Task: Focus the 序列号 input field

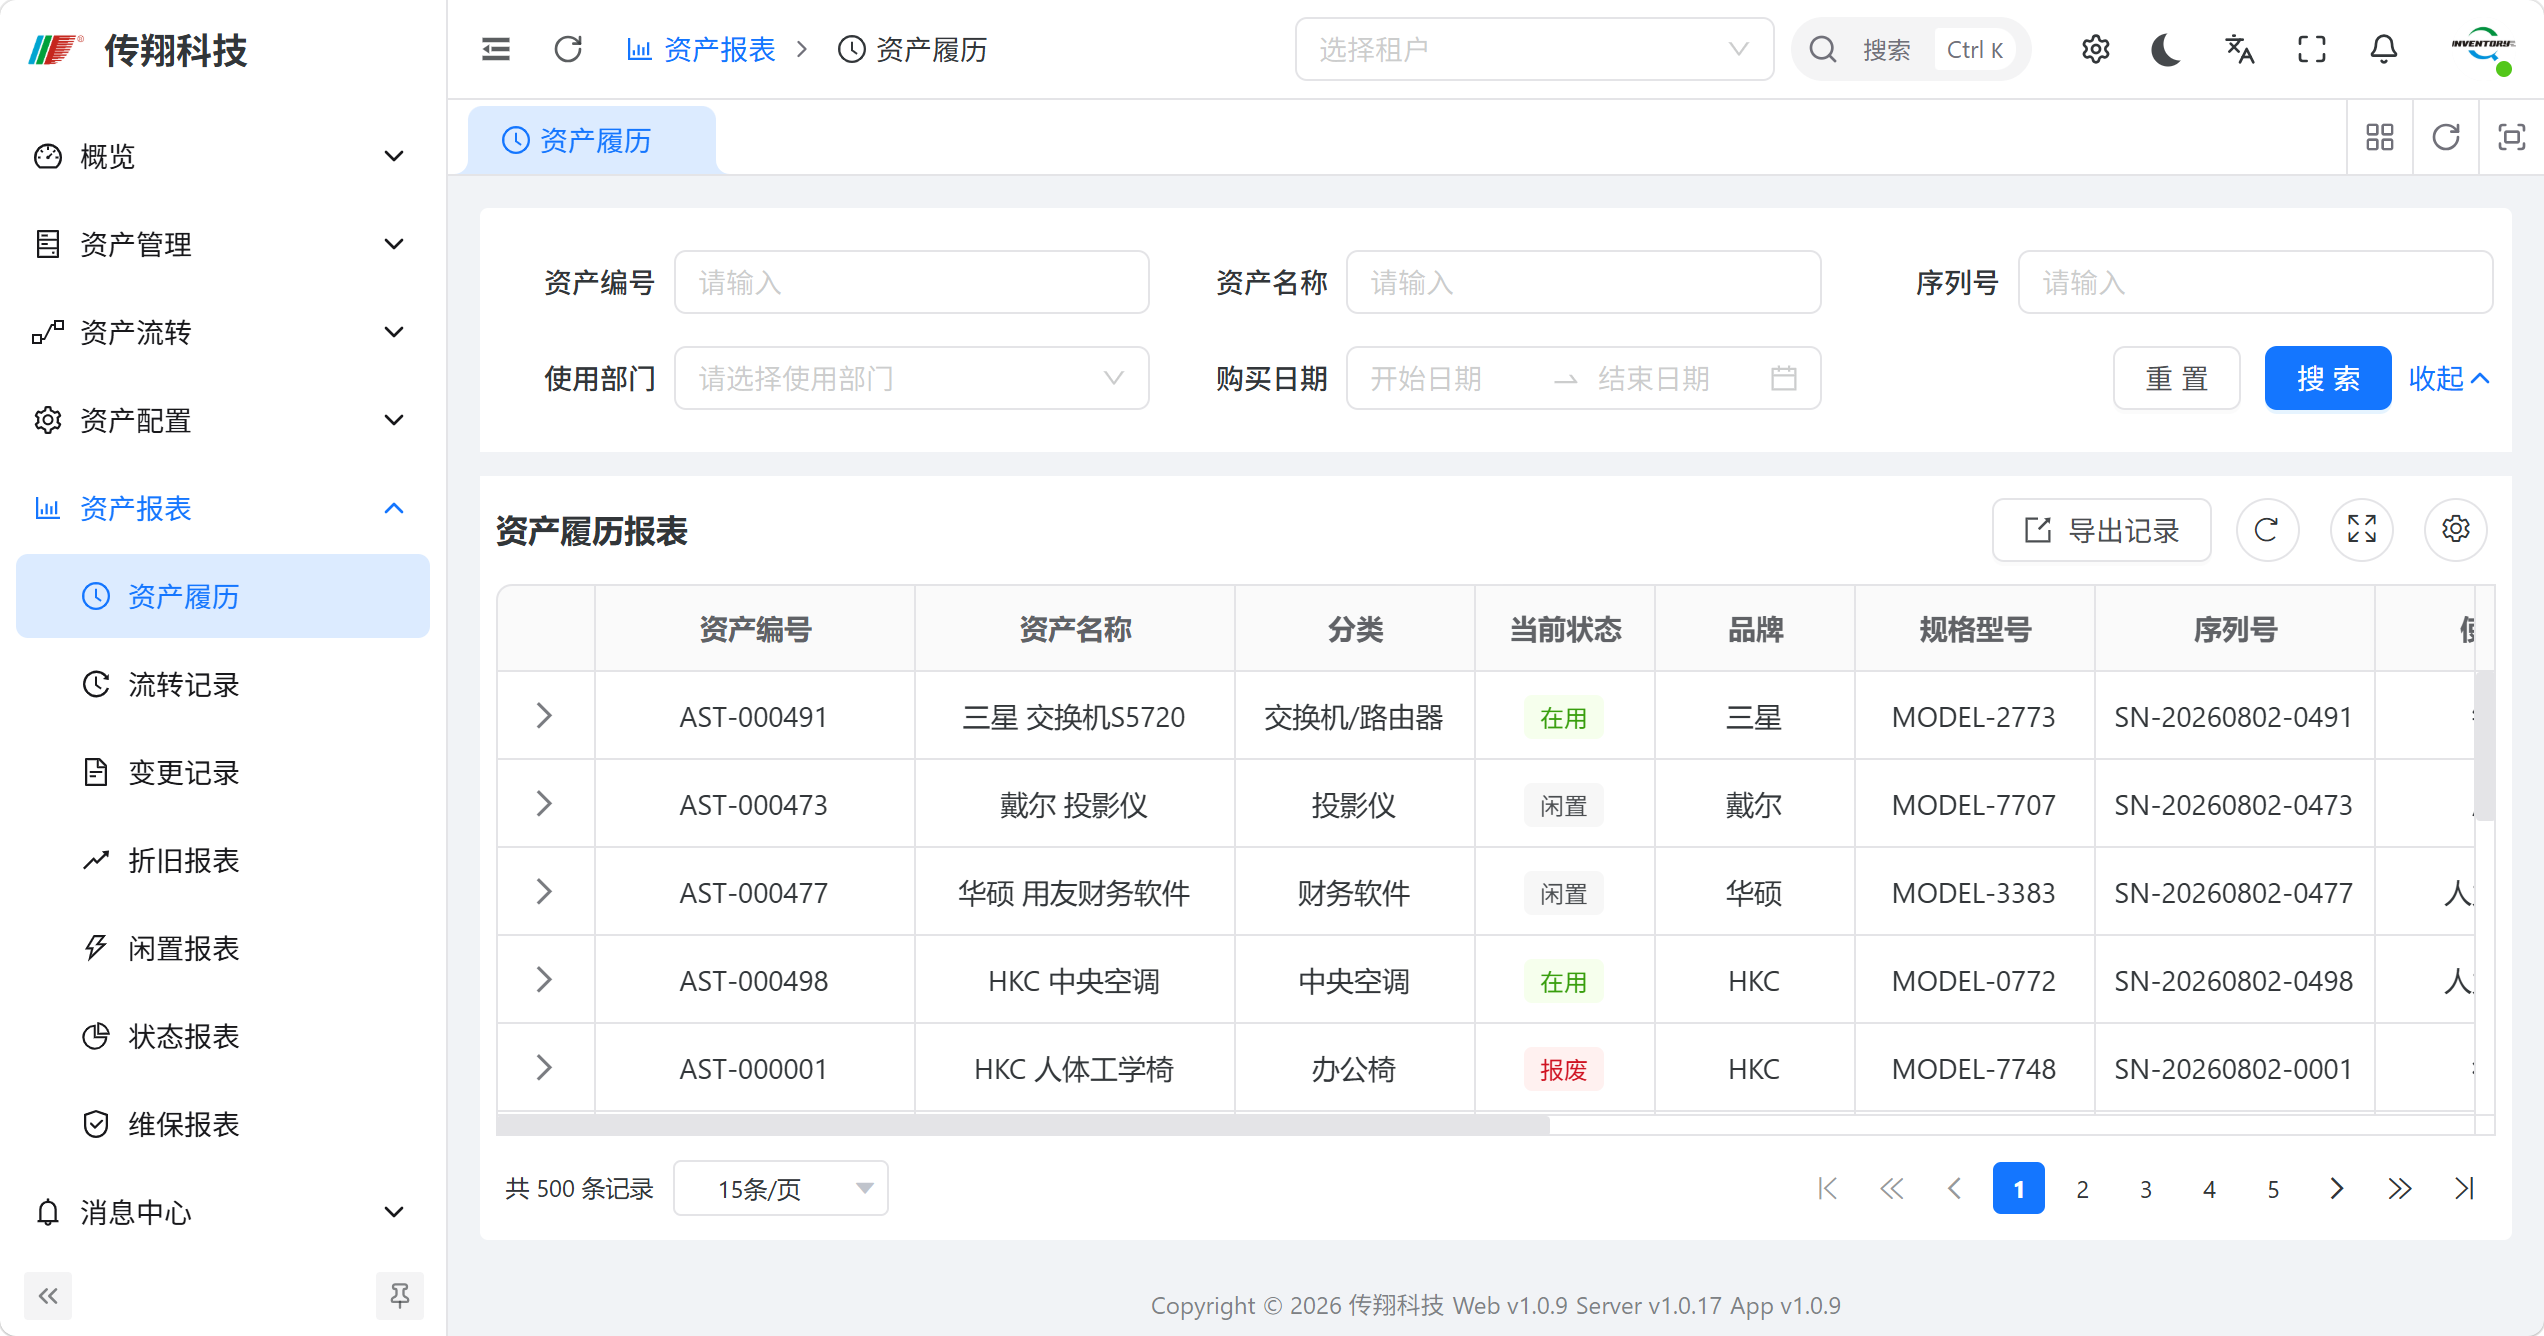Action: [x=2255, y=283]
